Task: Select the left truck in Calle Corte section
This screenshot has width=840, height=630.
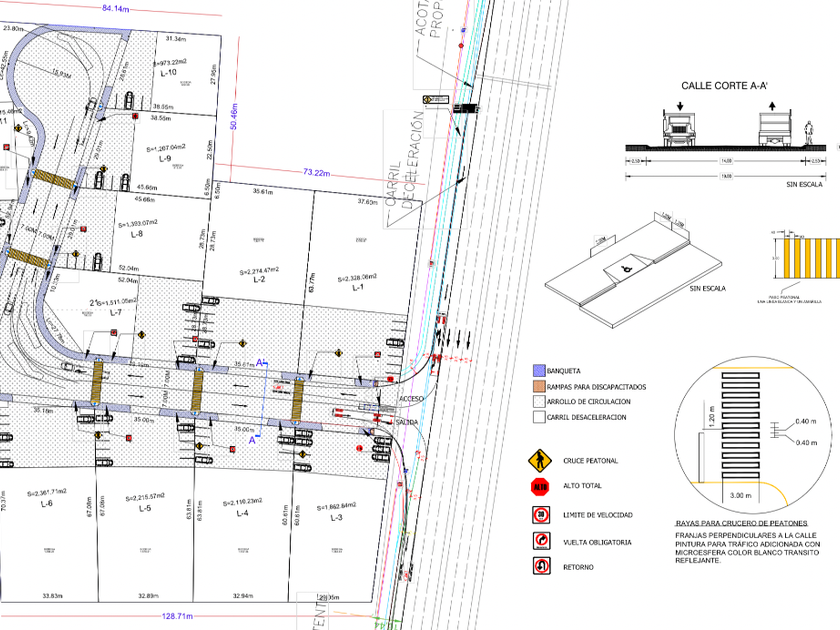Action: (679, 129)
